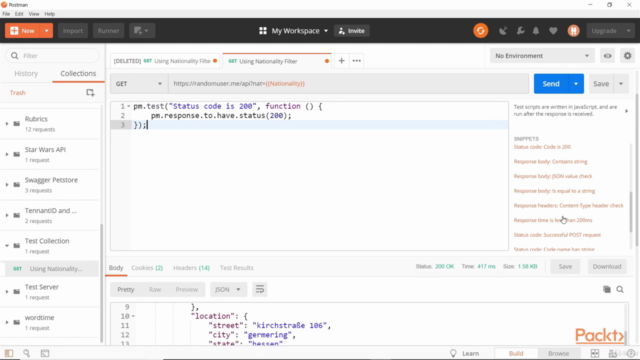
Task: Open Test Results tab
Action: click(237, 268)
